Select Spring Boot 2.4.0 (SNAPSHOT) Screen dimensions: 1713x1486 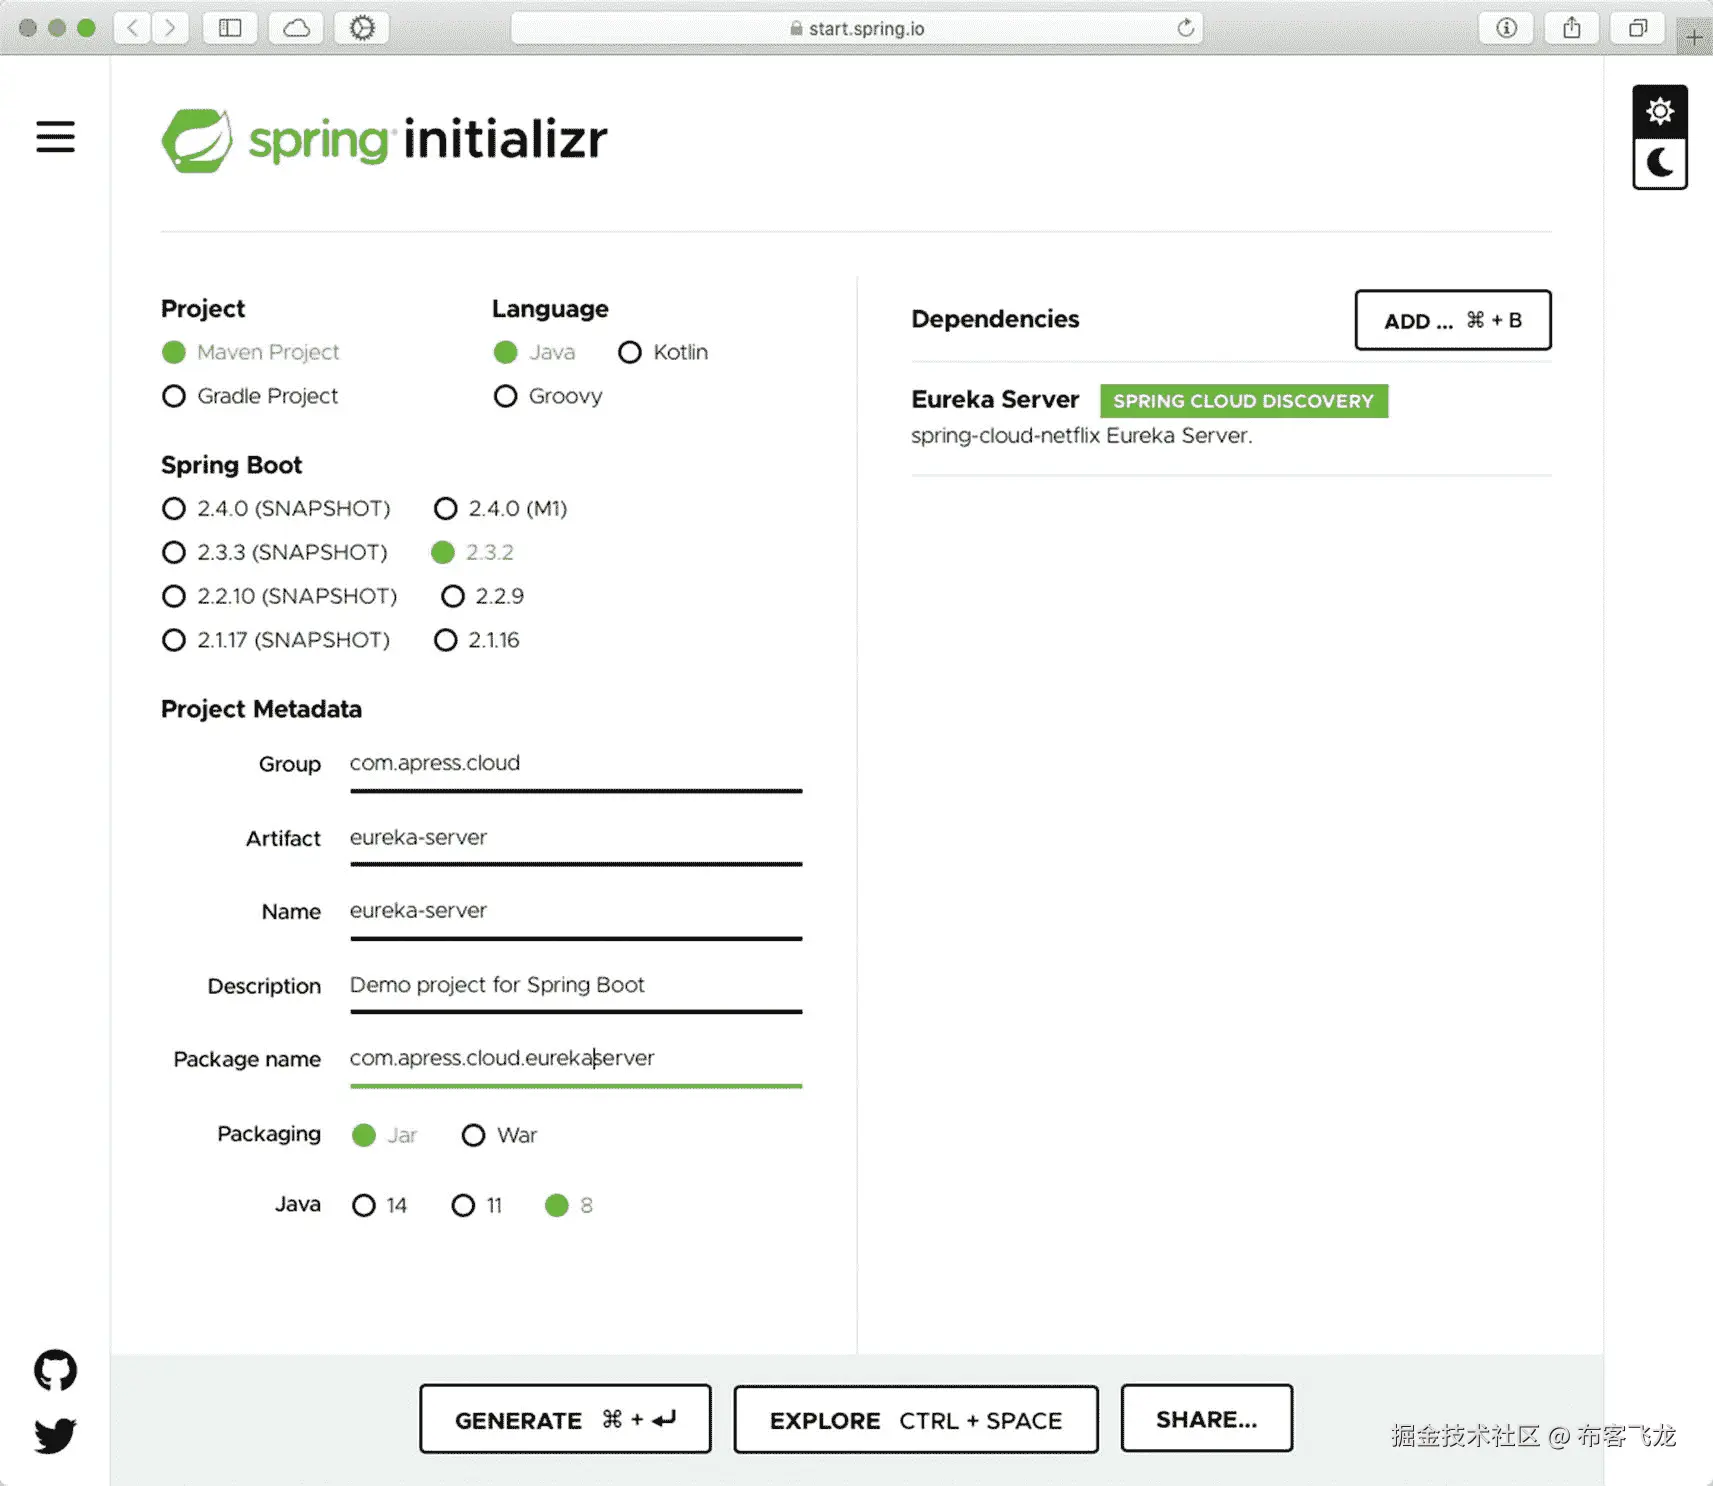coord(276,508)
